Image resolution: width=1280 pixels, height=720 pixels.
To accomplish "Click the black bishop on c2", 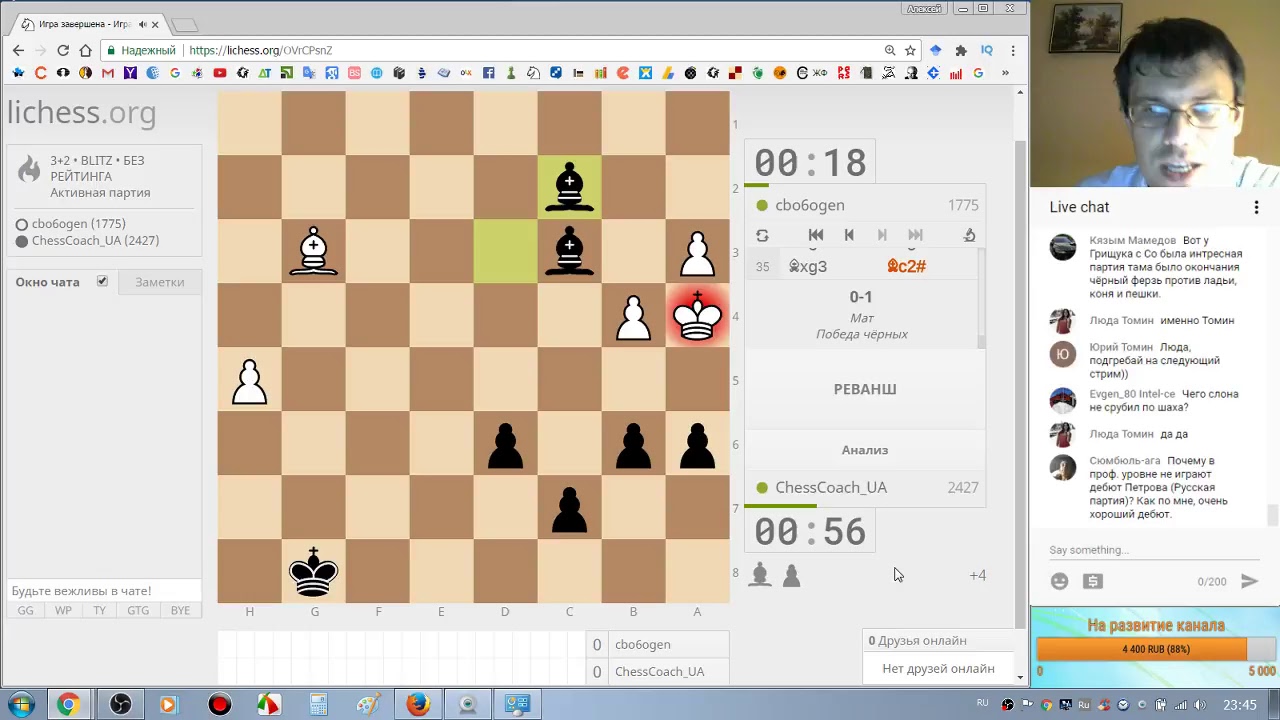I will 569,187.
